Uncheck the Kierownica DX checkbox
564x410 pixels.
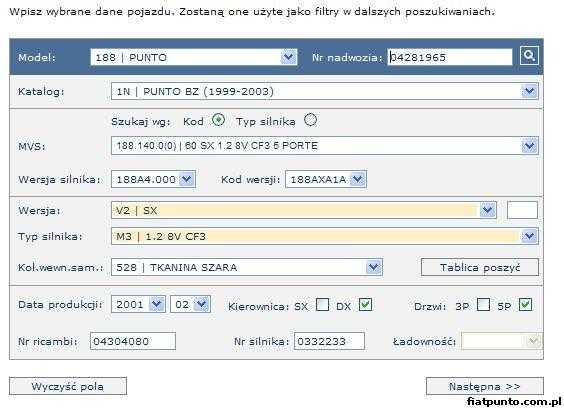click(x=365, y=305)
